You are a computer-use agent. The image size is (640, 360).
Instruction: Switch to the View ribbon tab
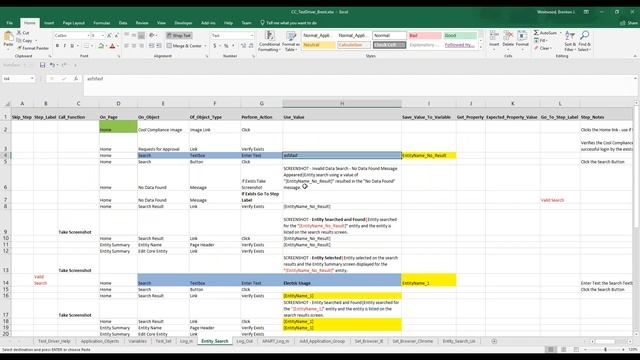pyautogui.click(x=161, y=23)
